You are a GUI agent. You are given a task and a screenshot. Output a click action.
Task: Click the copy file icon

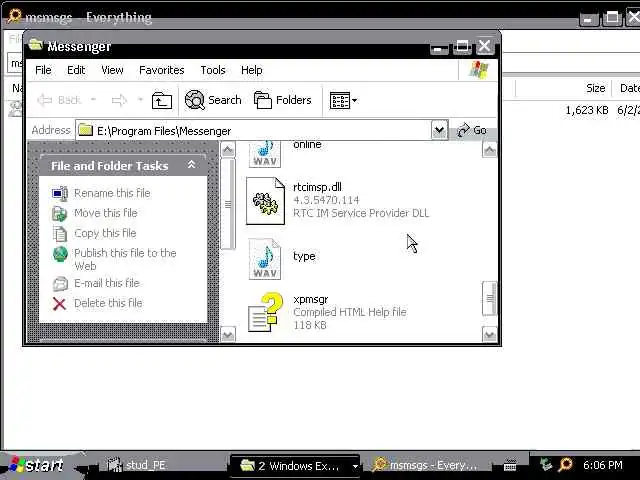pyautogui.click(x=60, y=234)
